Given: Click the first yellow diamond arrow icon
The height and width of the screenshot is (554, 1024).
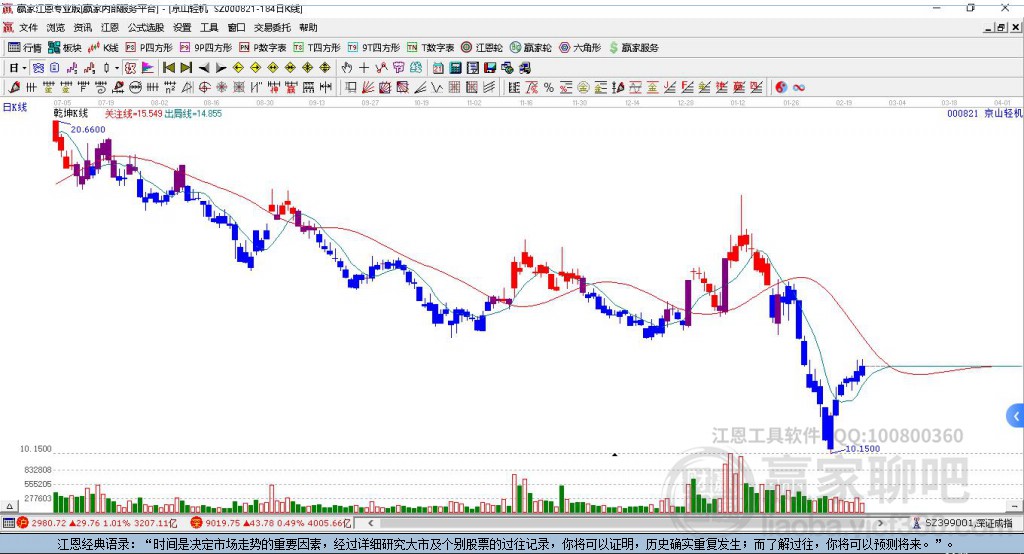Looking at the screenshot, I should click(x=238, y=68).
